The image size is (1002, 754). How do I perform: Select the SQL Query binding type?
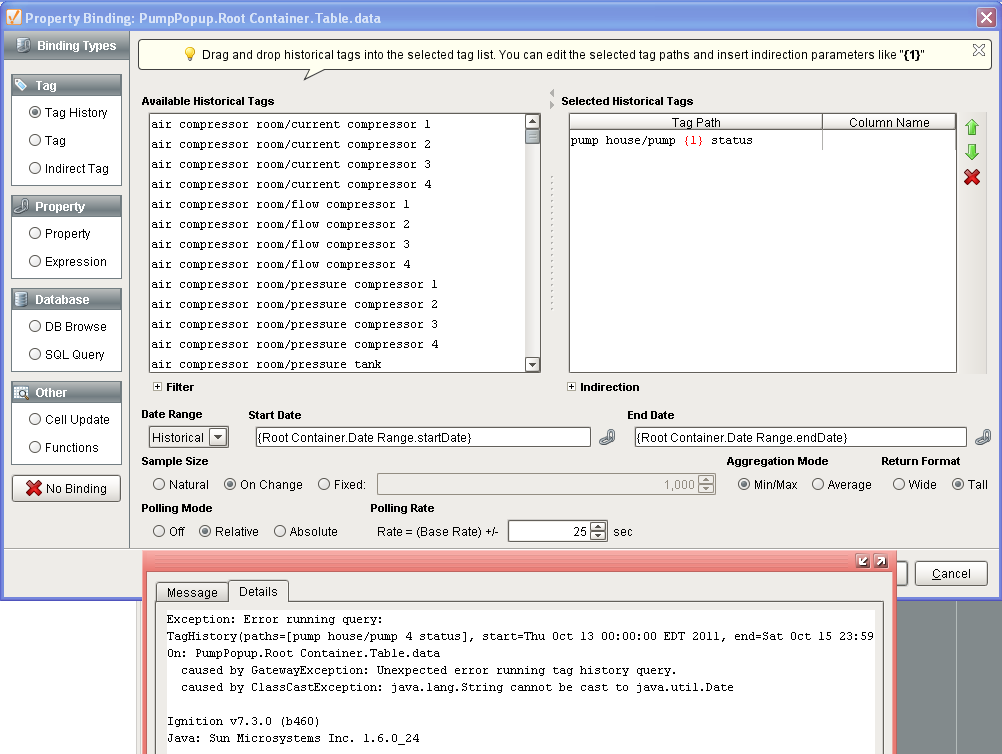66,355
